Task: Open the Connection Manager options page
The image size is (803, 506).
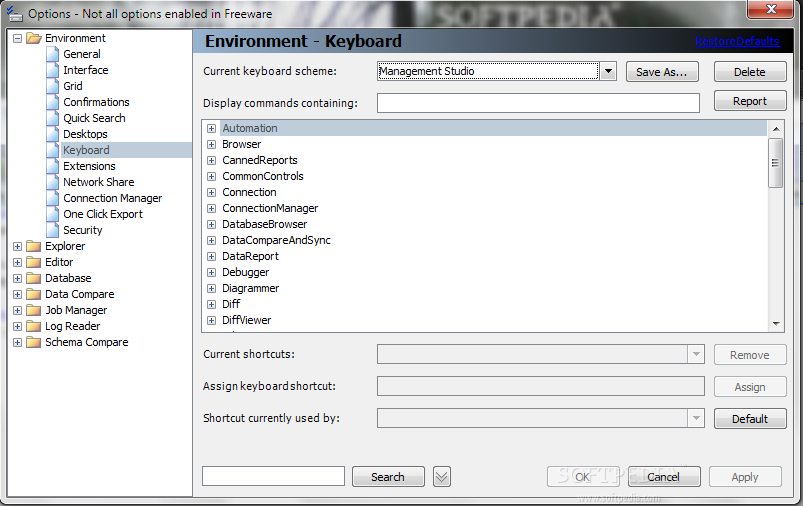Action: 113,198
